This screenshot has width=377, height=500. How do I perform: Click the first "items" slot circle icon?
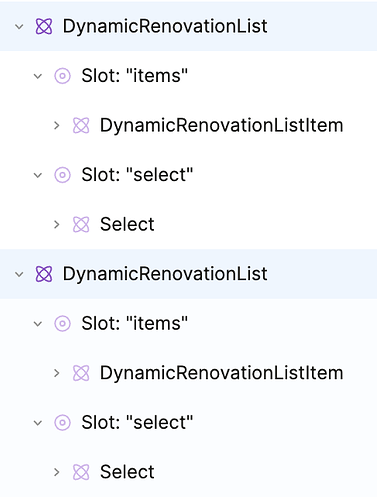(x=62, y=76)
